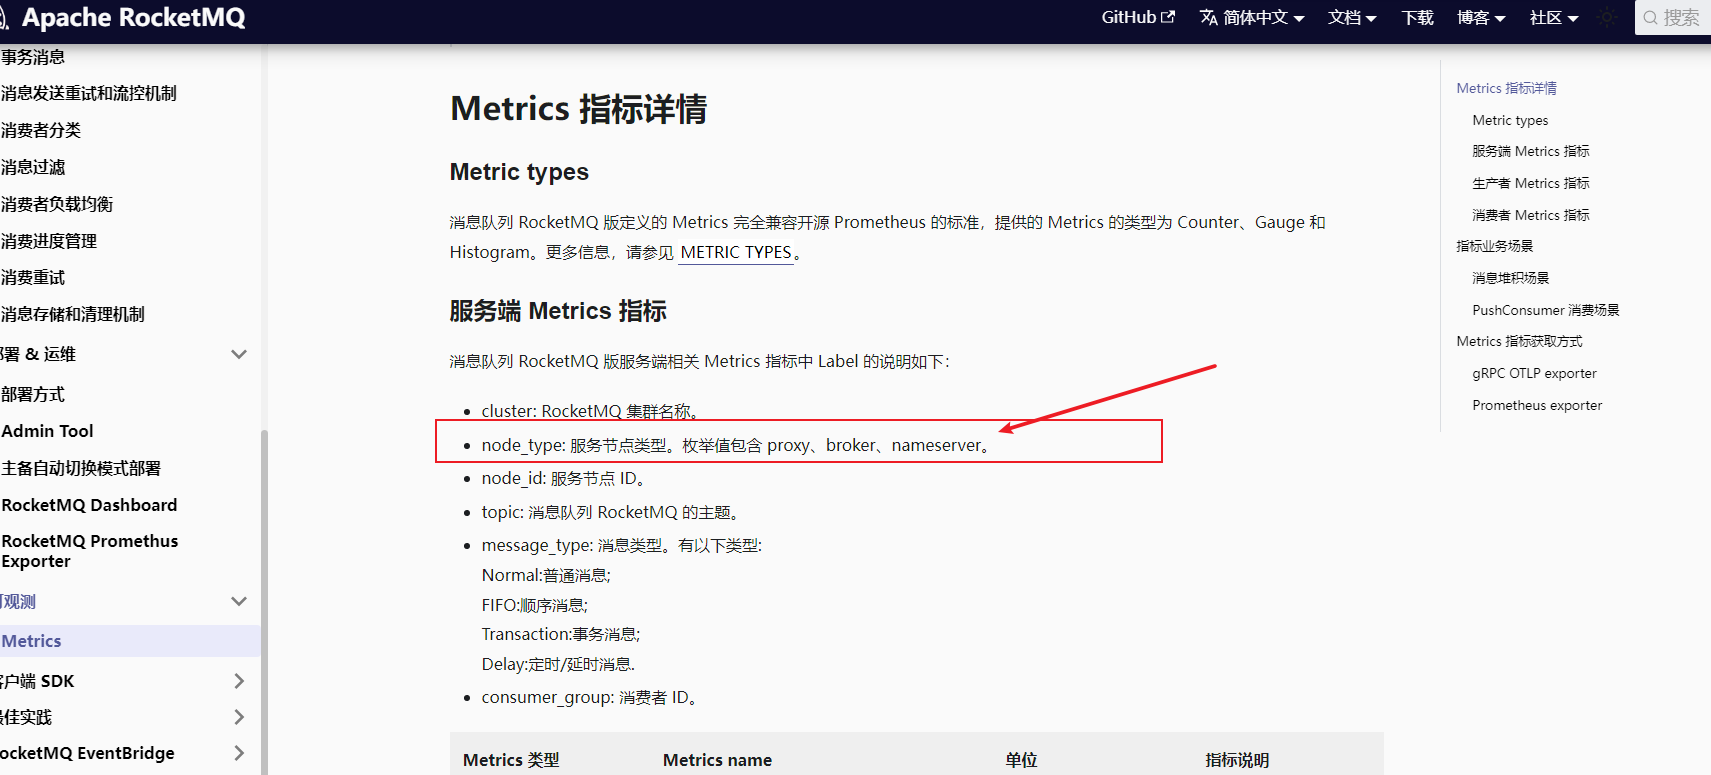1711x775 pixels.
Task: Open 消费重试 sidebar page
Action: pyautogui.click(x=33, y=277)
